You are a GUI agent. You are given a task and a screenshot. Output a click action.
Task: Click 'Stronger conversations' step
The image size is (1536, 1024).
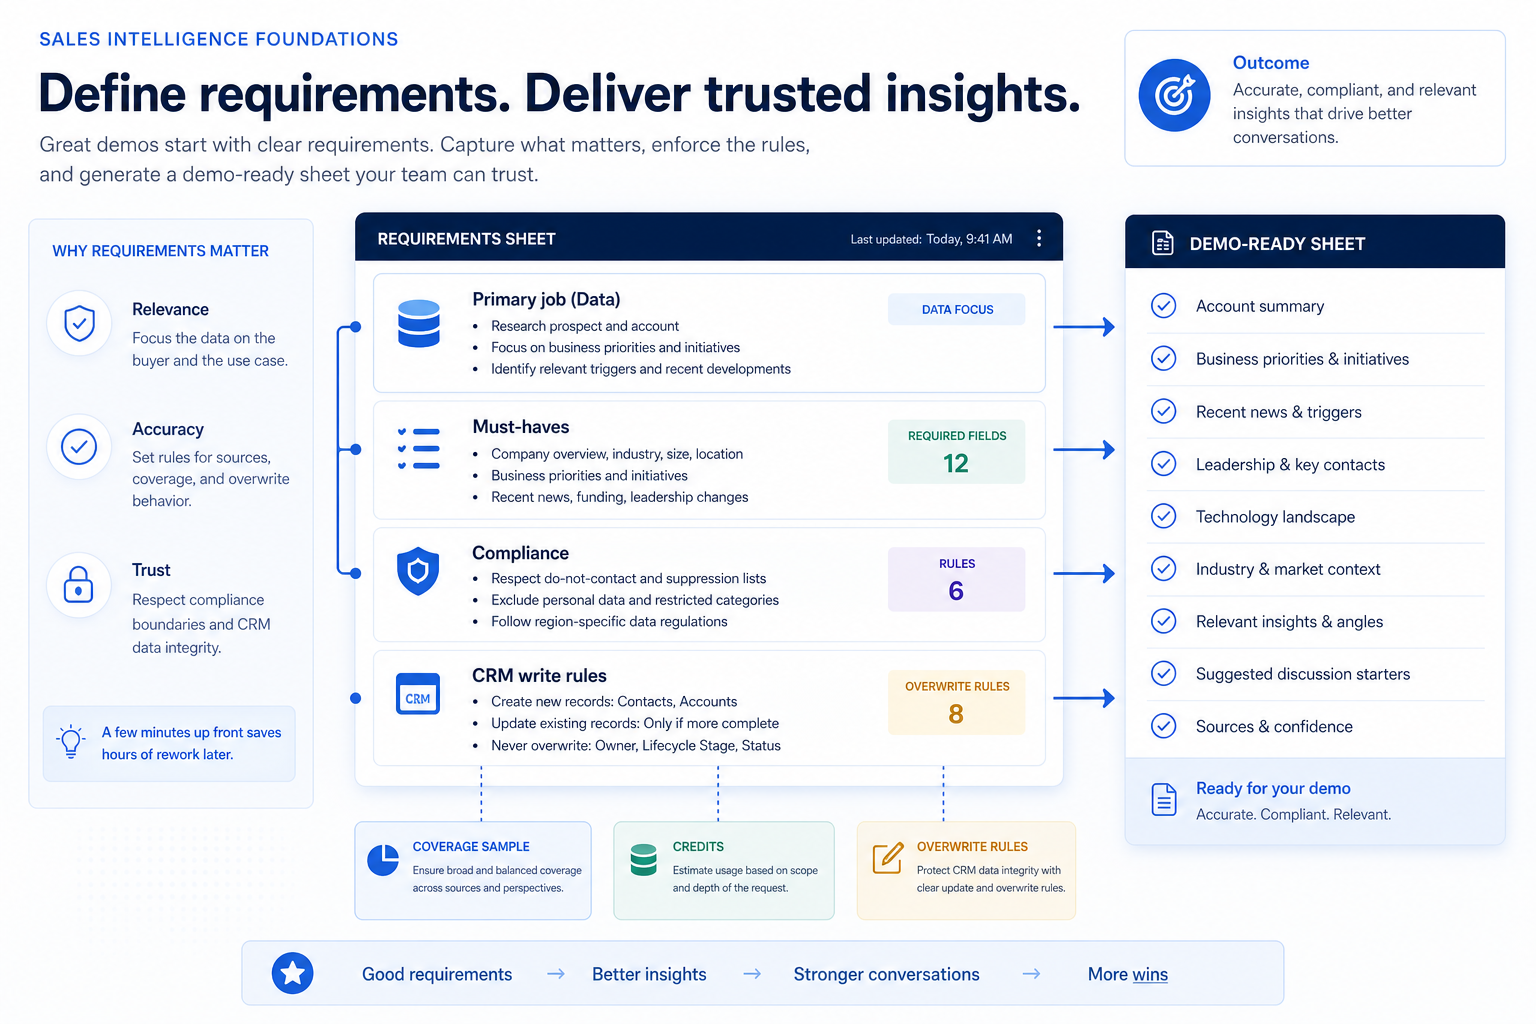click(x=887, y=974)
